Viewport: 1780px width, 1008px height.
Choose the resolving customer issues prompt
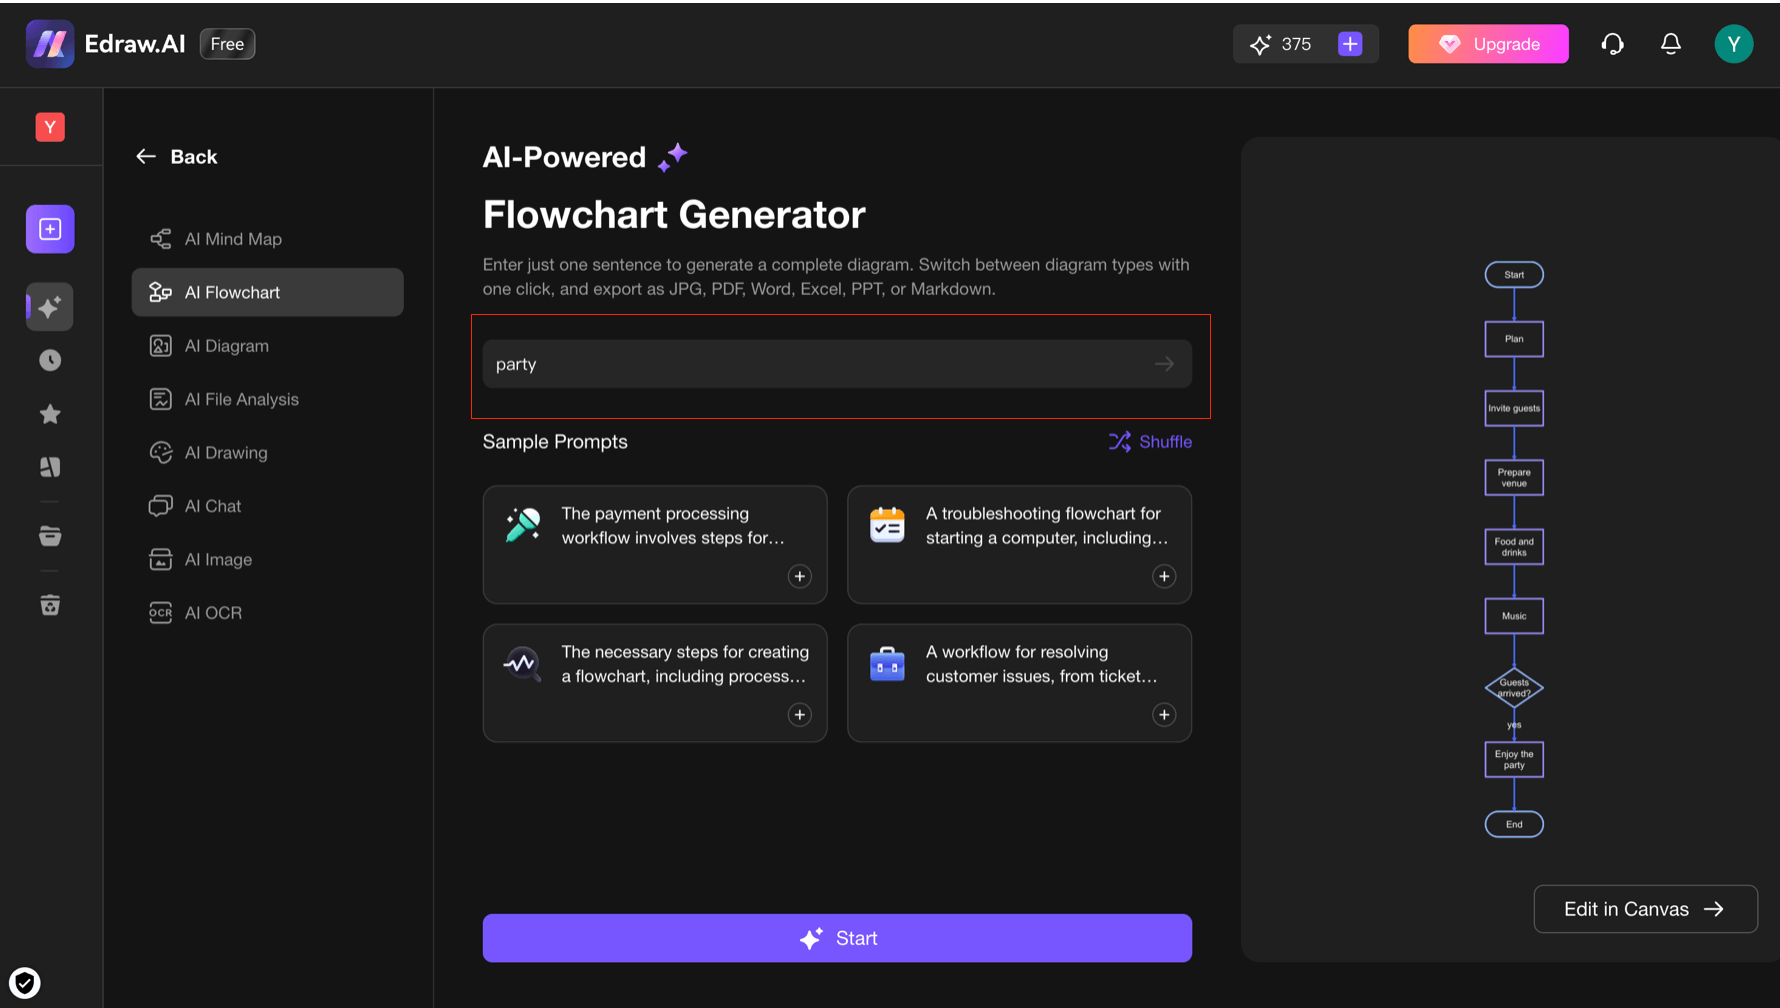pos(1019,683)
